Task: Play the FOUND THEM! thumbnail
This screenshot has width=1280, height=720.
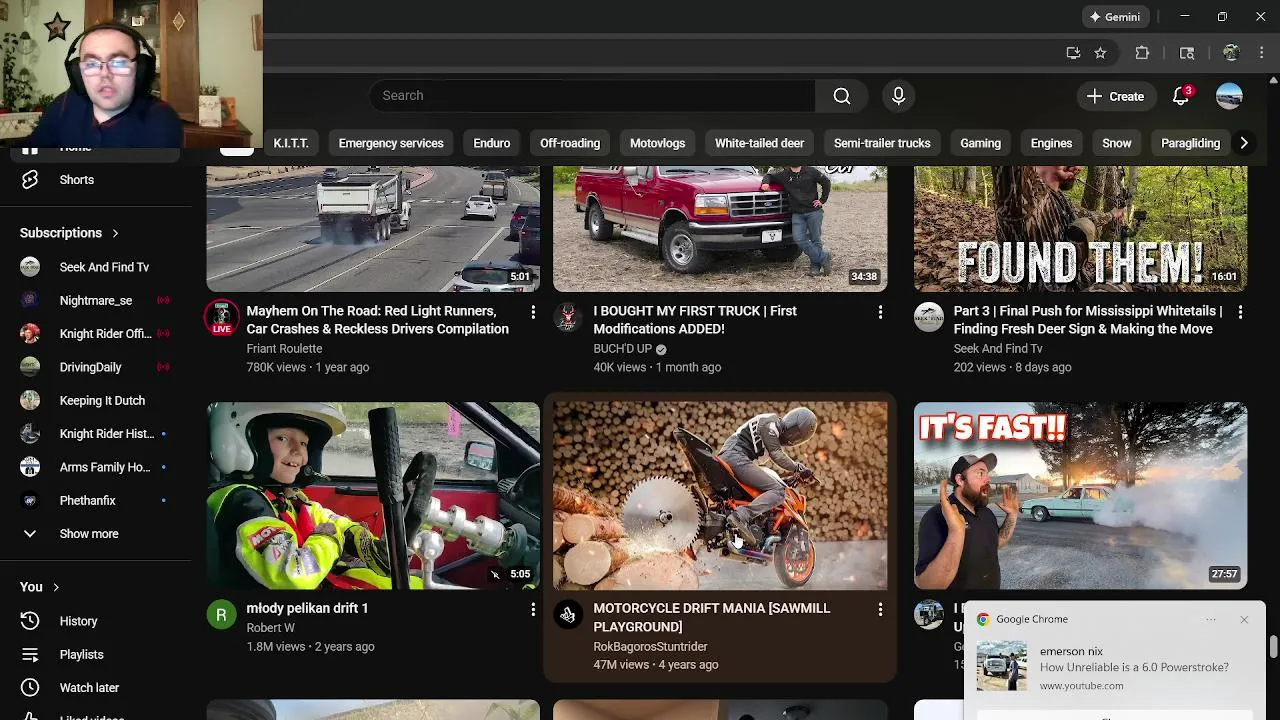Action: click(1080, 229)
